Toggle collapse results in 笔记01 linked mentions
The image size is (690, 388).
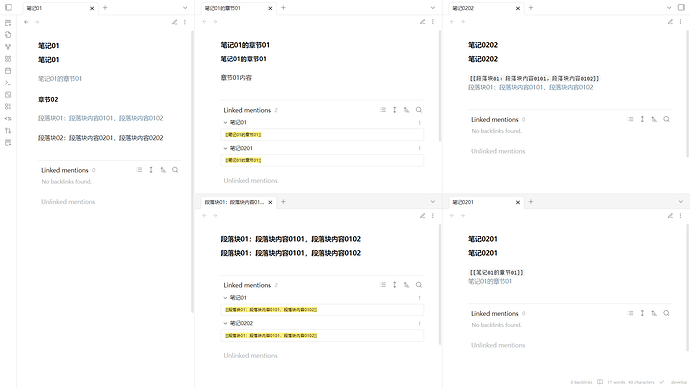[139, 170]
